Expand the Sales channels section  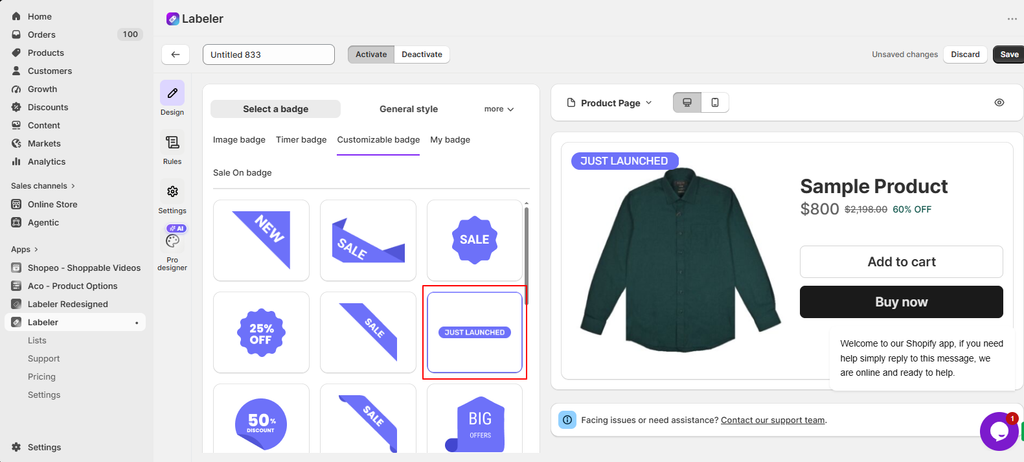pos(43,186)
